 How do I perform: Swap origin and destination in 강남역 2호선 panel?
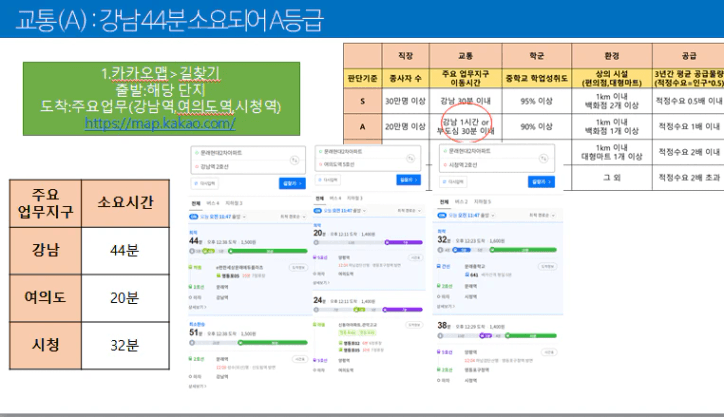294,160
